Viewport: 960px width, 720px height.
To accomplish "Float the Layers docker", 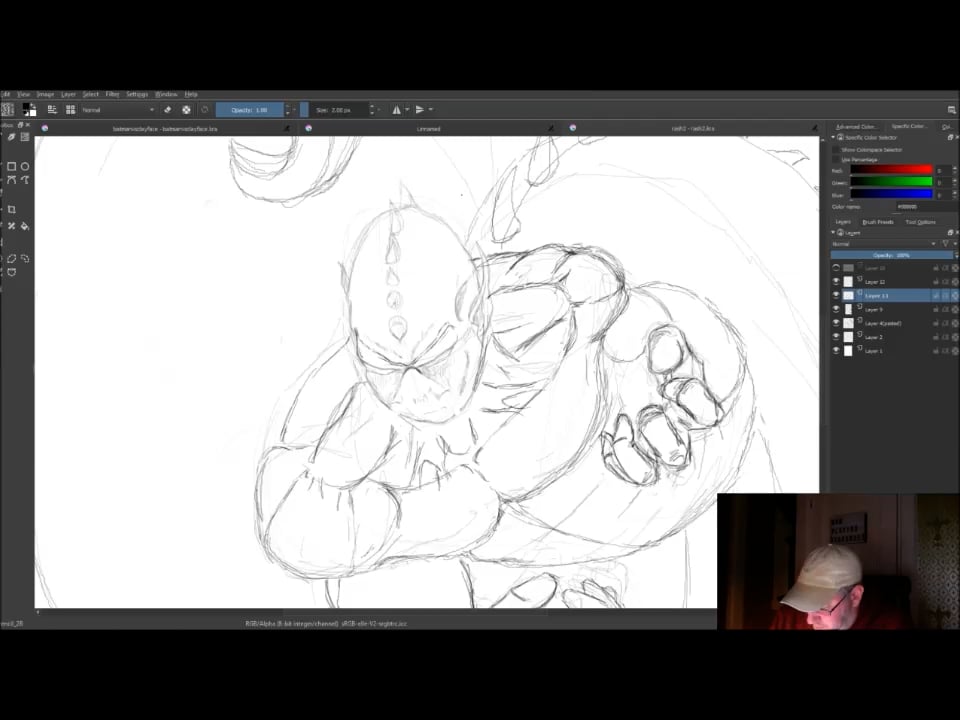I will coord(950,233).
